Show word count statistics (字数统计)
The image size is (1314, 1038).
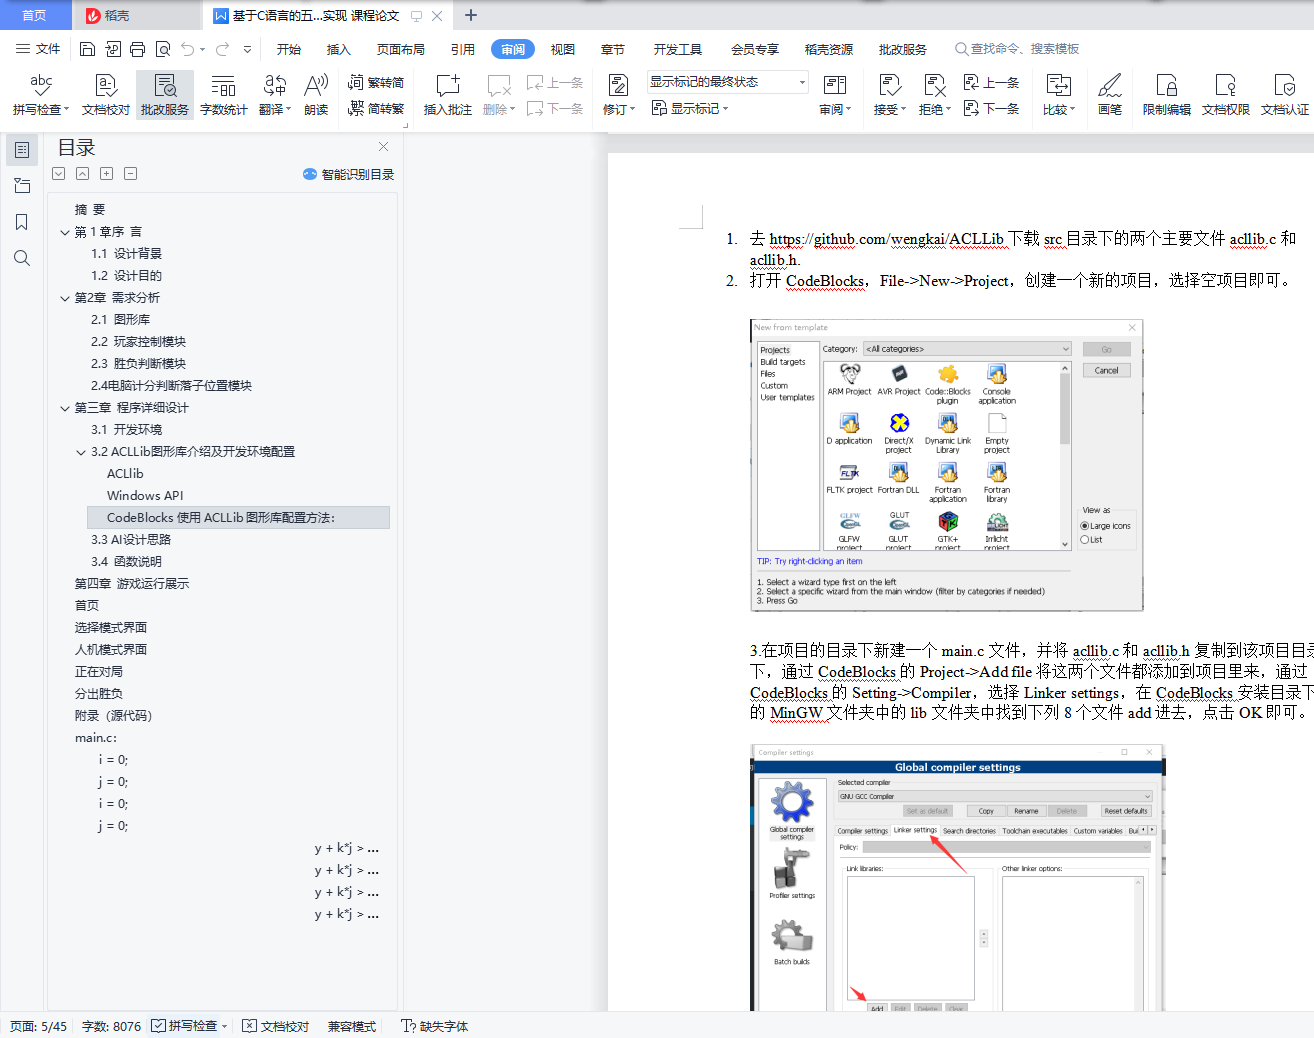tap(224, 95)
